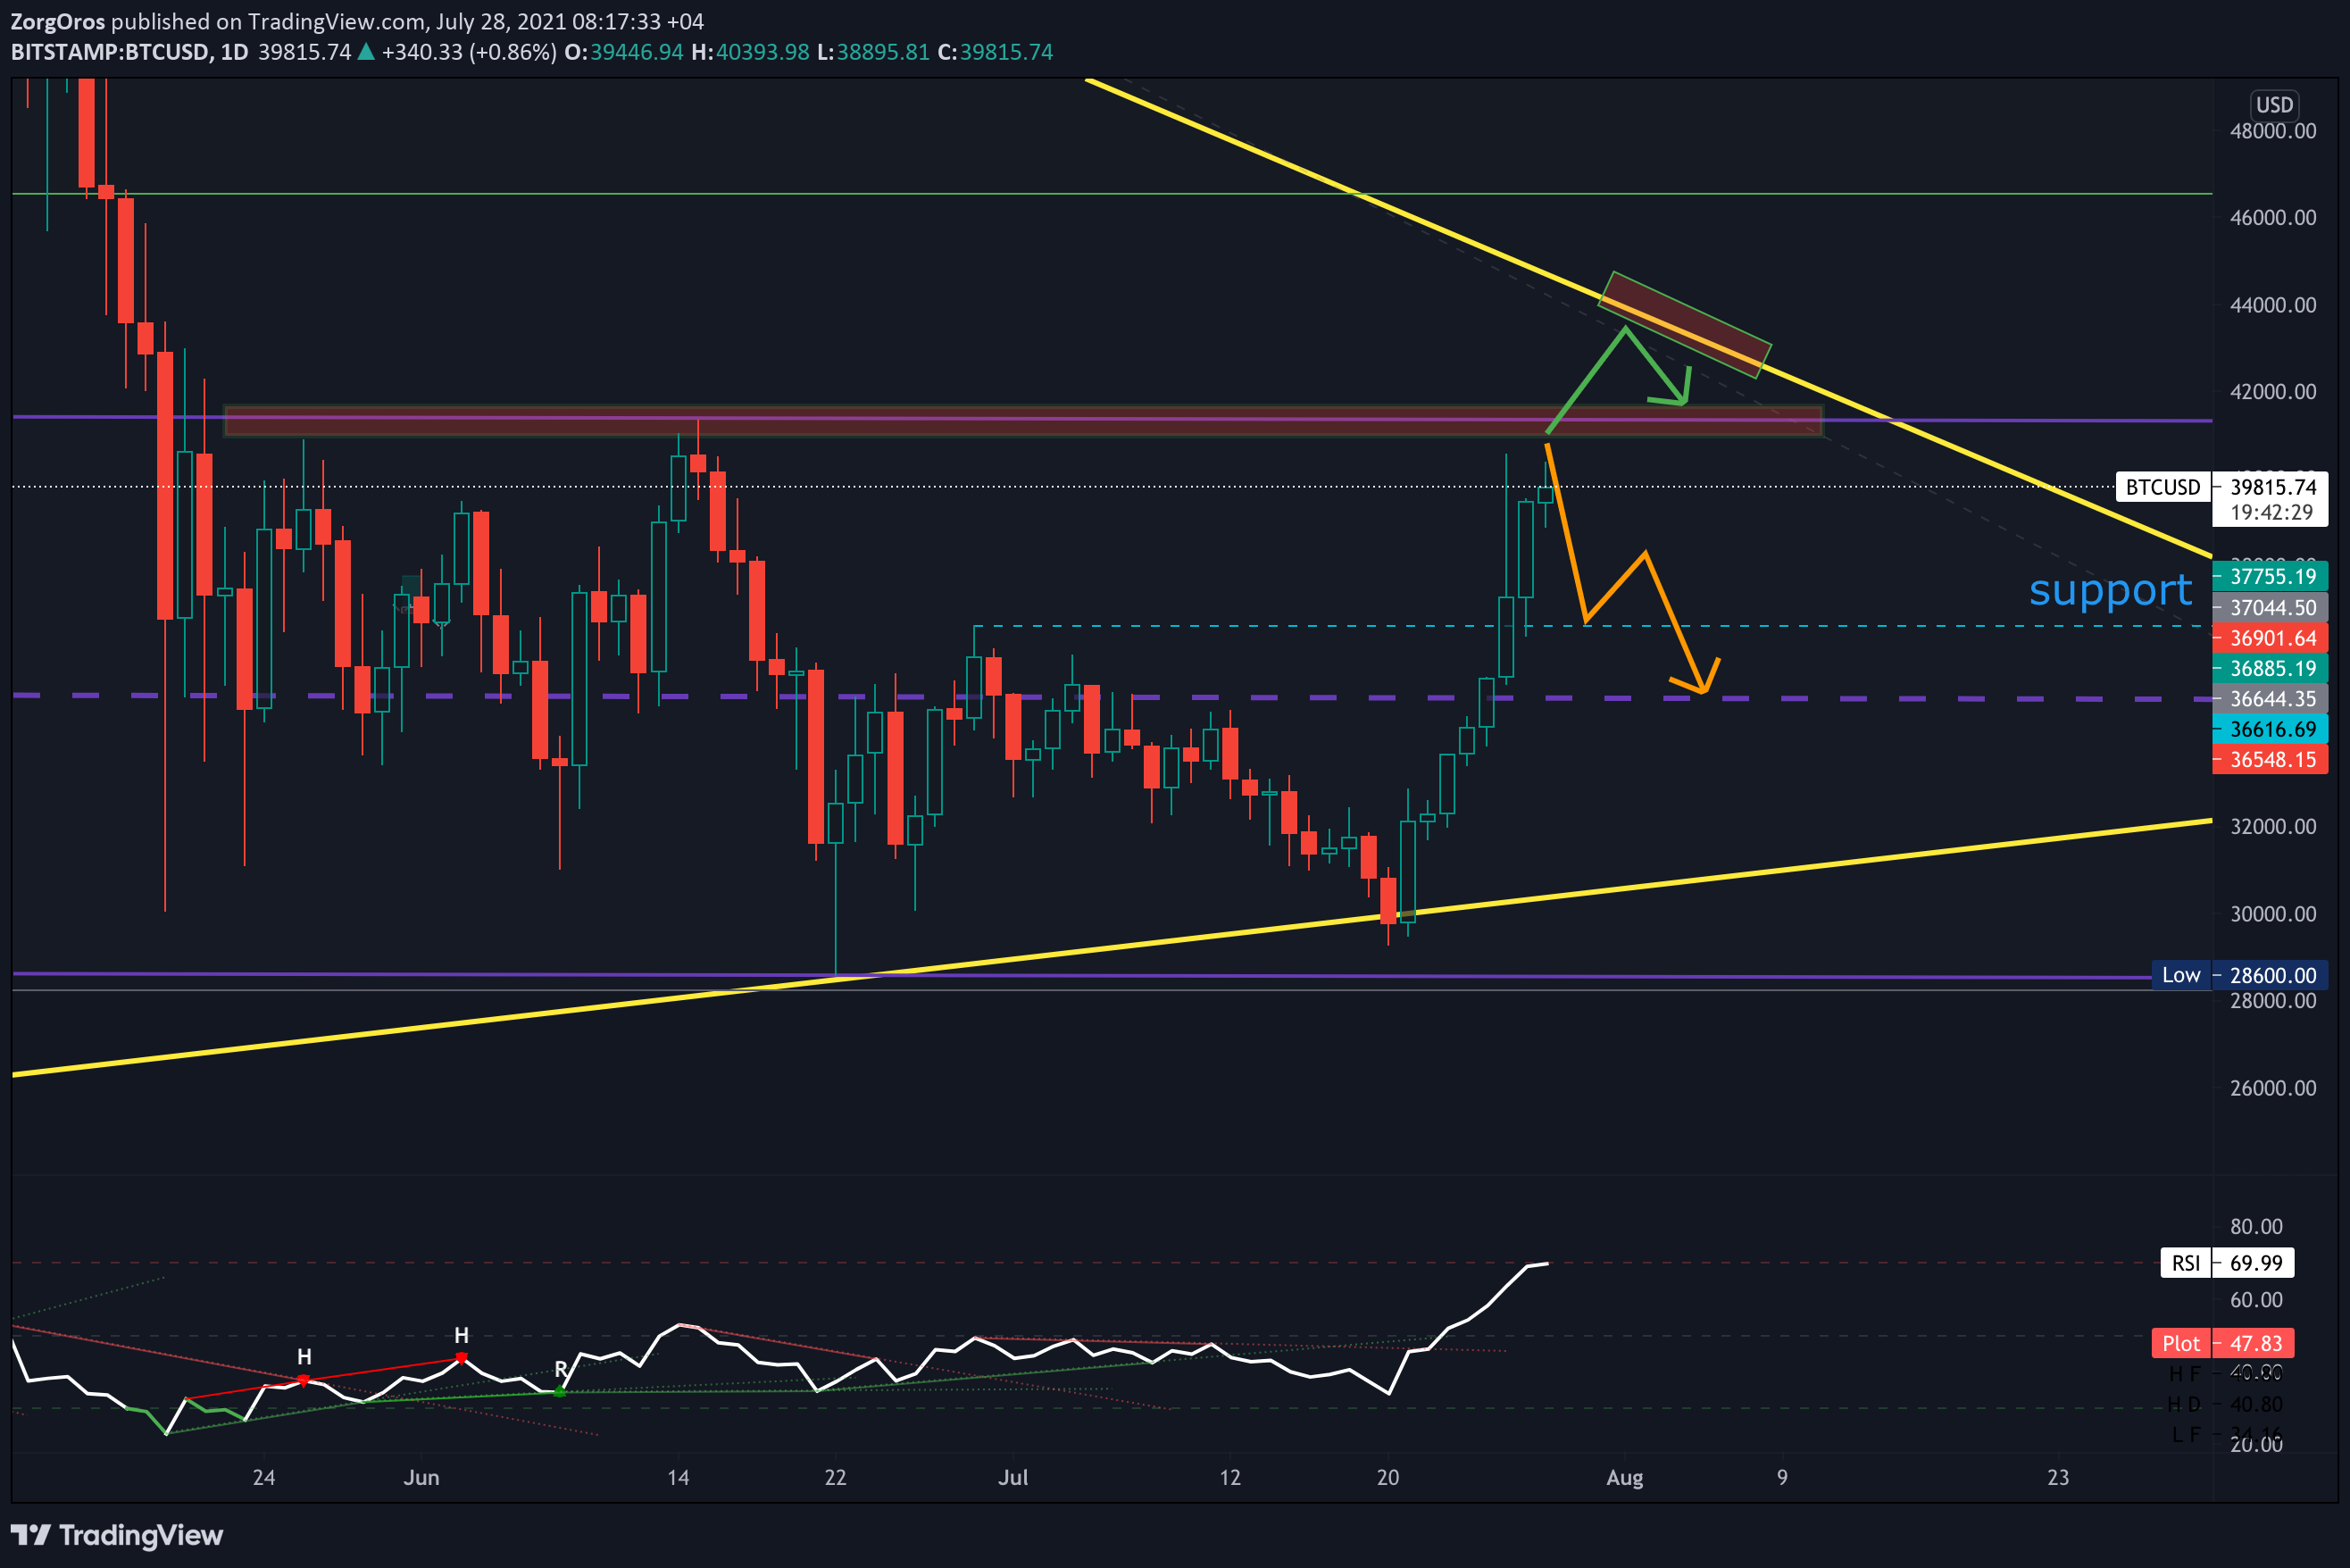Image resolution: width=2350 pixels, height=1568 pixels.
Task: Click the '23' date label on time axis
Action: click(2058, 1478)
